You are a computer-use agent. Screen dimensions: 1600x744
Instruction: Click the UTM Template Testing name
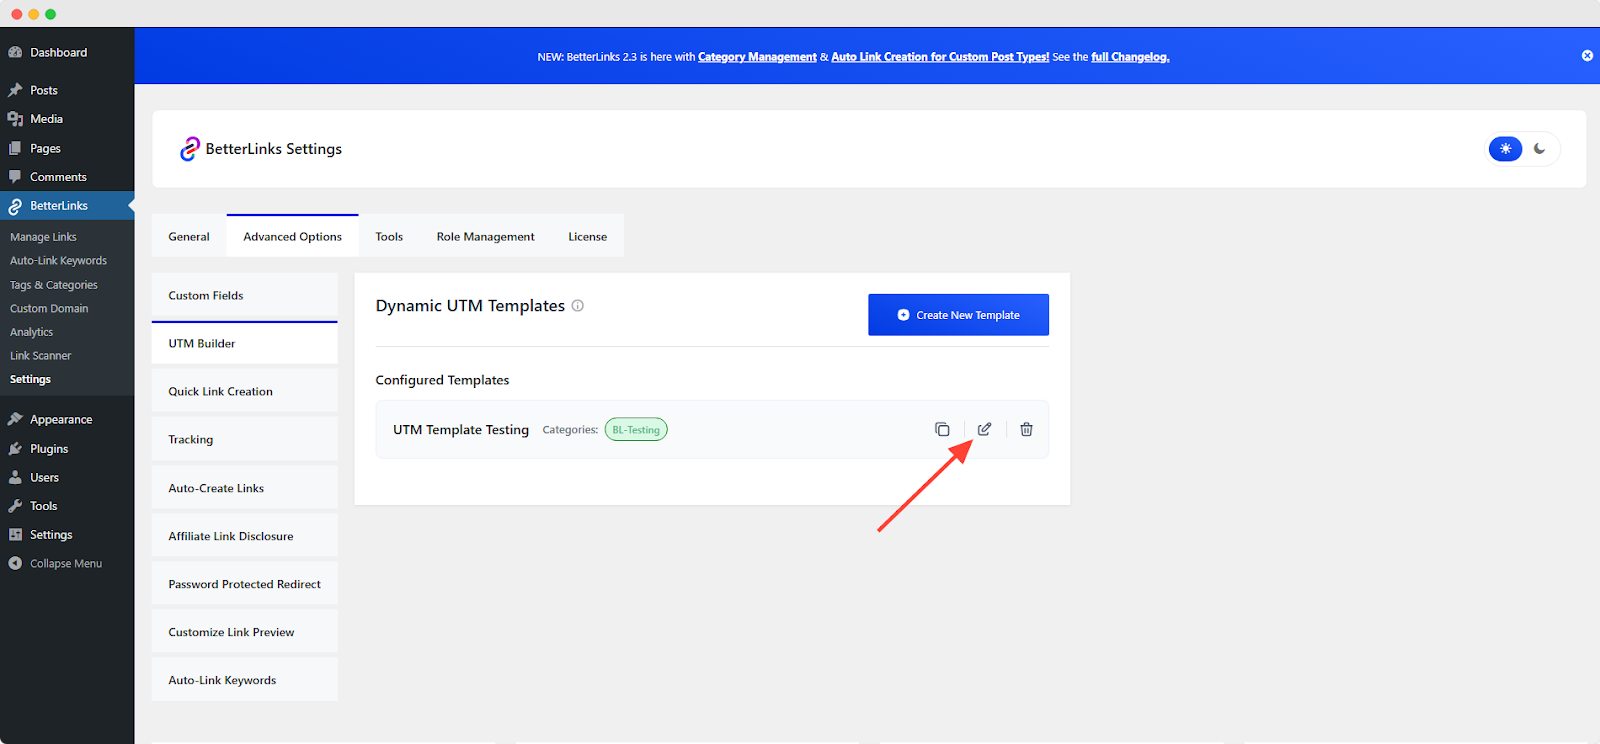[x=461, y=430]
